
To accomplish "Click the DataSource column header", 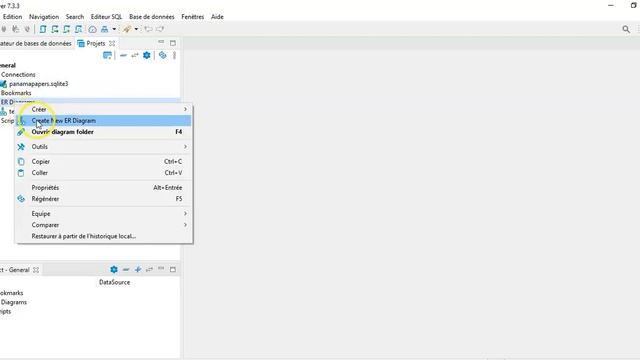I will click(x=114, y=282).
